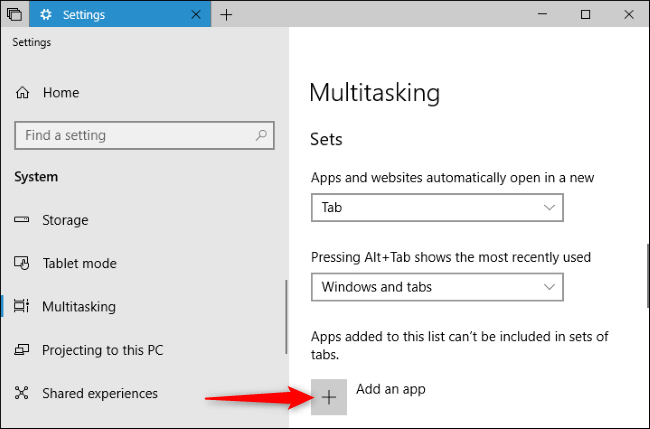Image resolution: width=650 pixels, height=429 pixels.
Task: Click the Add an app label
Action: point(391,389)
